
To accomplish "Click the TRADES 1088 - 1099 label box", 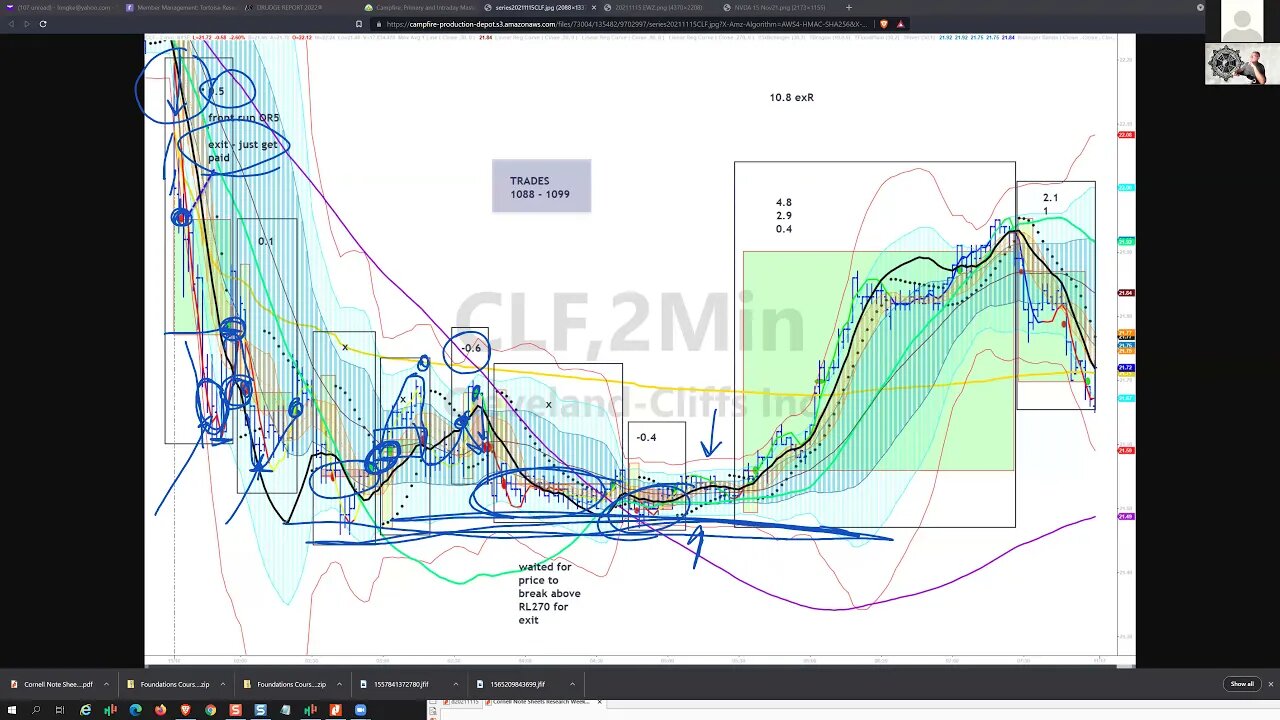I will [541, 187].
